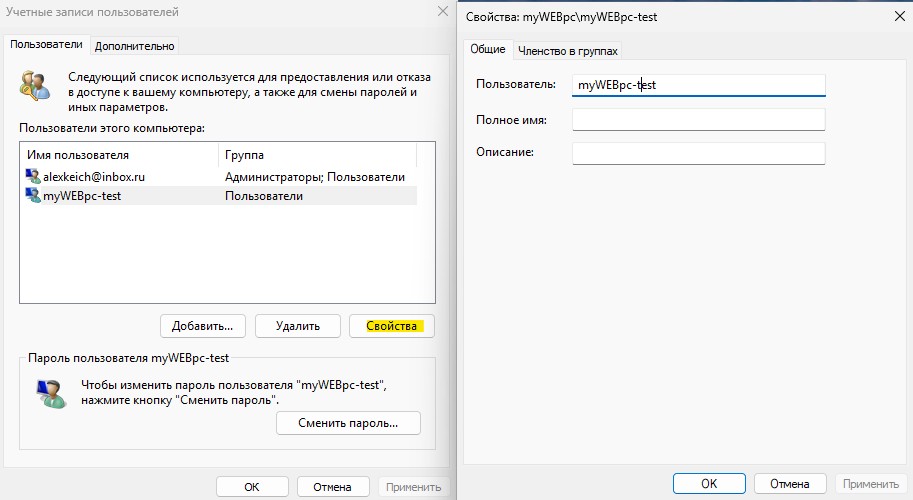Open Свойства for the selected user

click(392, 326)
